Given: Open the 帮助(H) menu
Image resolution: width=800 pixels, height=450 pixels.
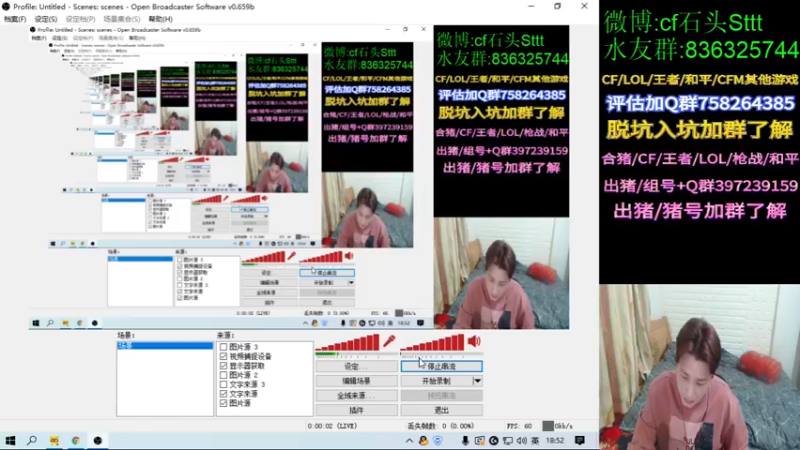Looking at the screenshot, I should (x=160, y=19).
